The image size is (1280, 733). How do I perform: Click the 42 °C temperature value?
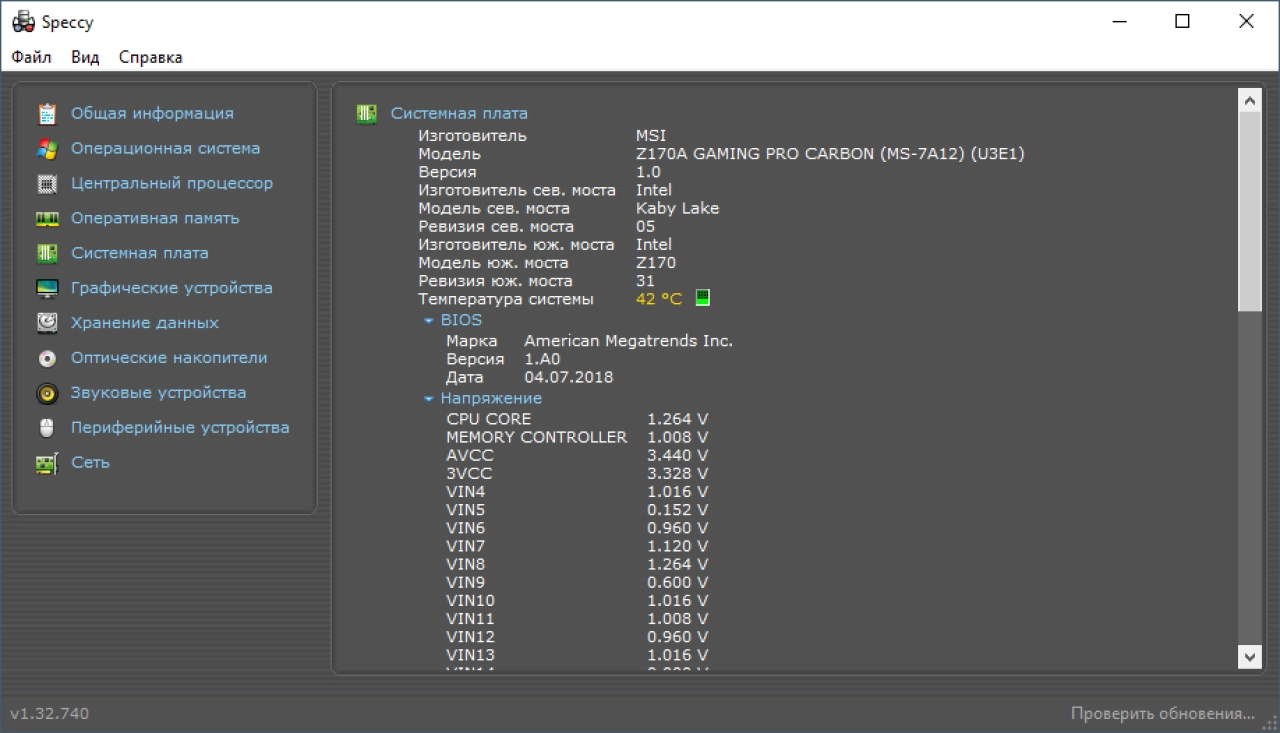coord(659,299)
